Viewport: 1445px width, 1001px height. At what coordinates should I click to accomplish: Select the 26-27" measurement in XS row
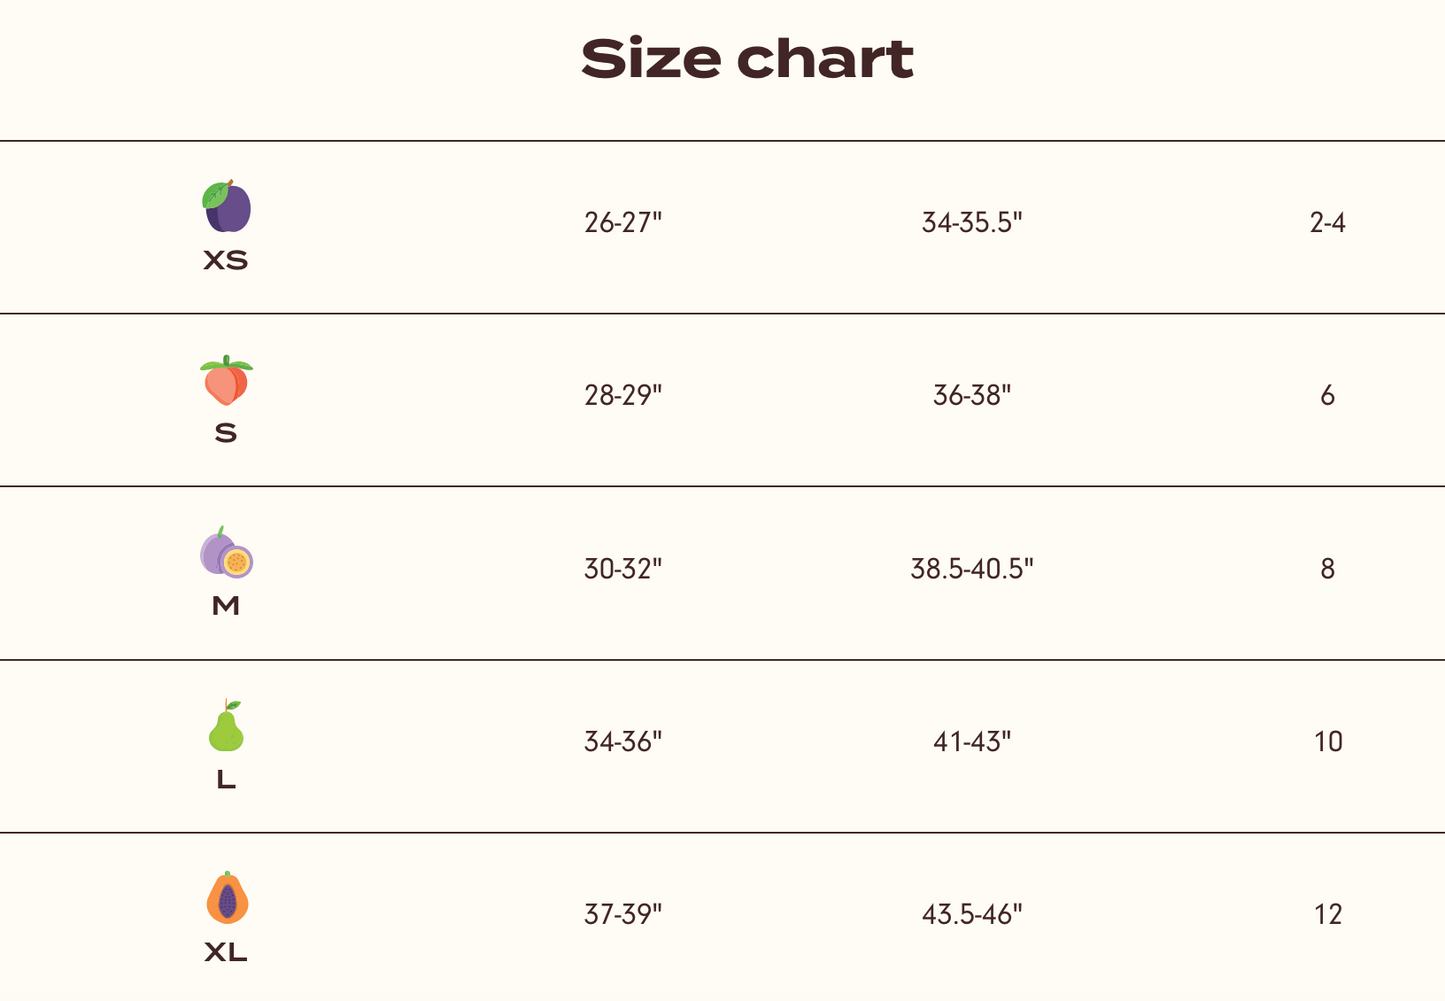click(623, 223)
